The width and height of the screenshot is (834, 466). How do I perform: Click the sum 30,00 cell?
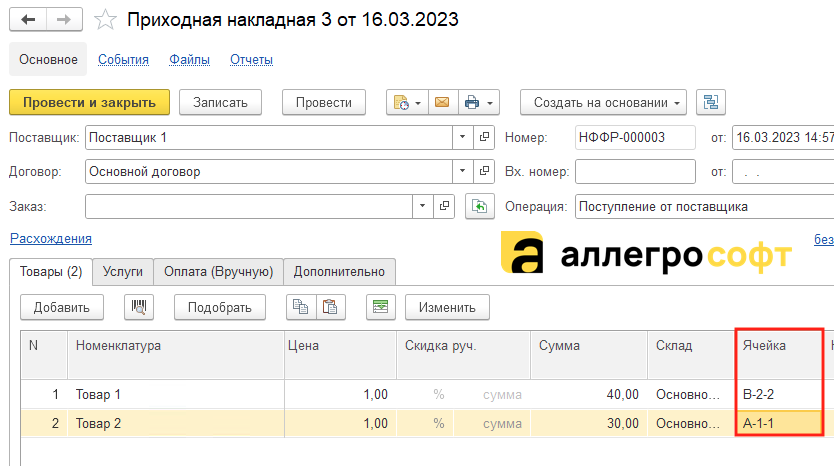click(589, 423)
